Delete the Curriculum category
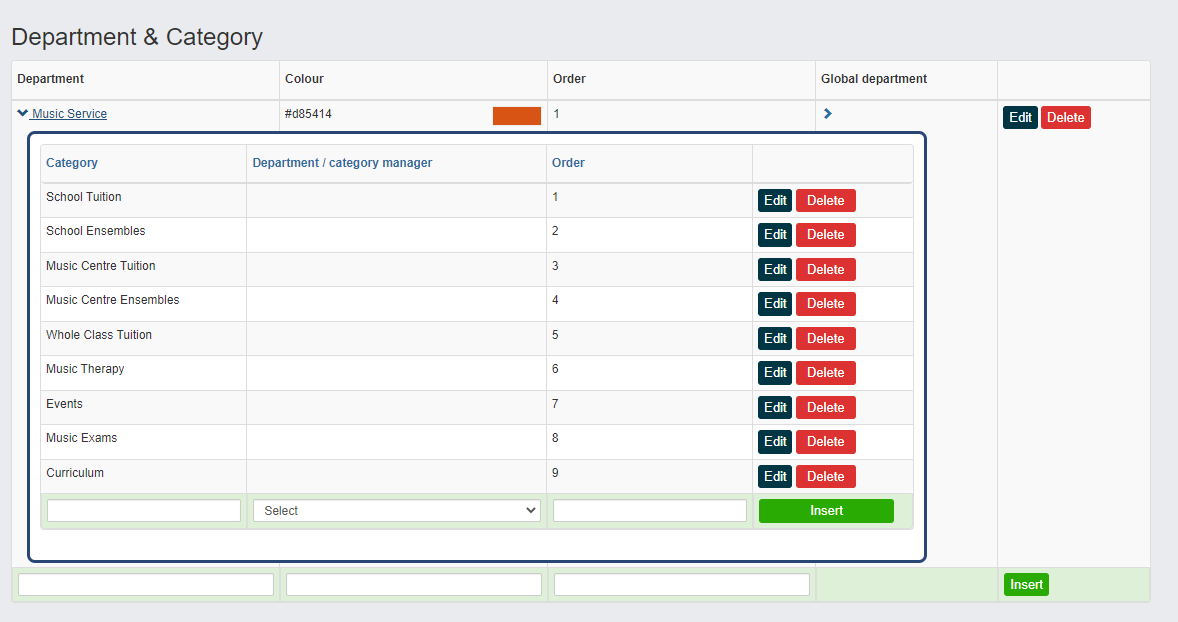This screenshot has width=1178, height=622. (x=826, y=476)
